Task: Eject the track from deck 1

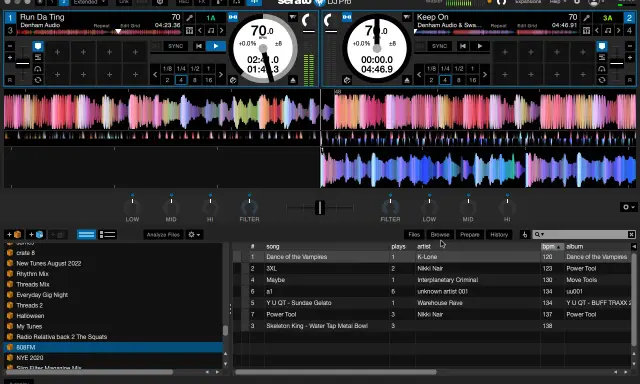Action: point(293,80)
